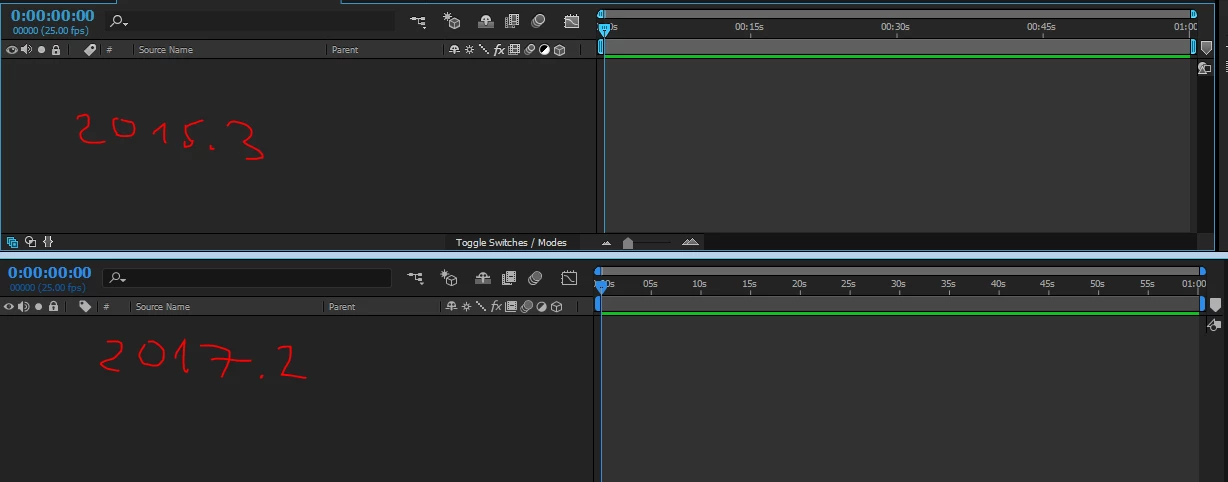Image resolution: width=1228 pixels, height=482 pixels.
Task: Click the Shy switch column header in 2017.2 panel
Action: click(x=452, y=307)
